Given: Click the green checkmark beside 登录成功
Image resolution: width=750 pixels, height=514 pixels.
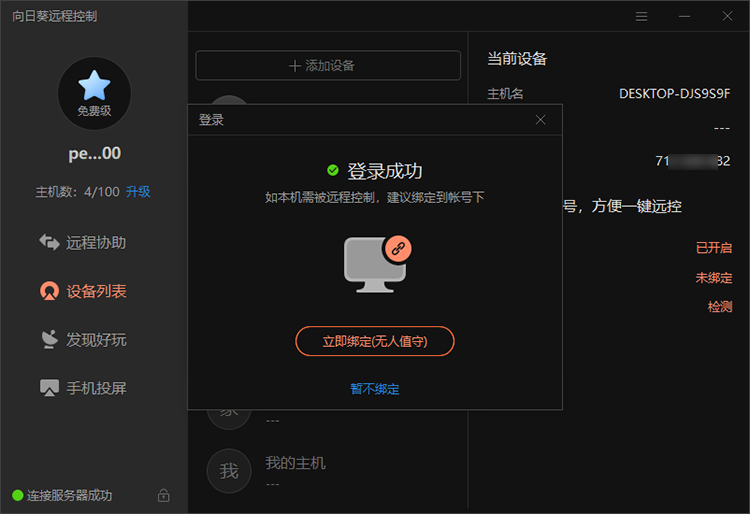Looking at the screenshot, I should pos(333,170).
